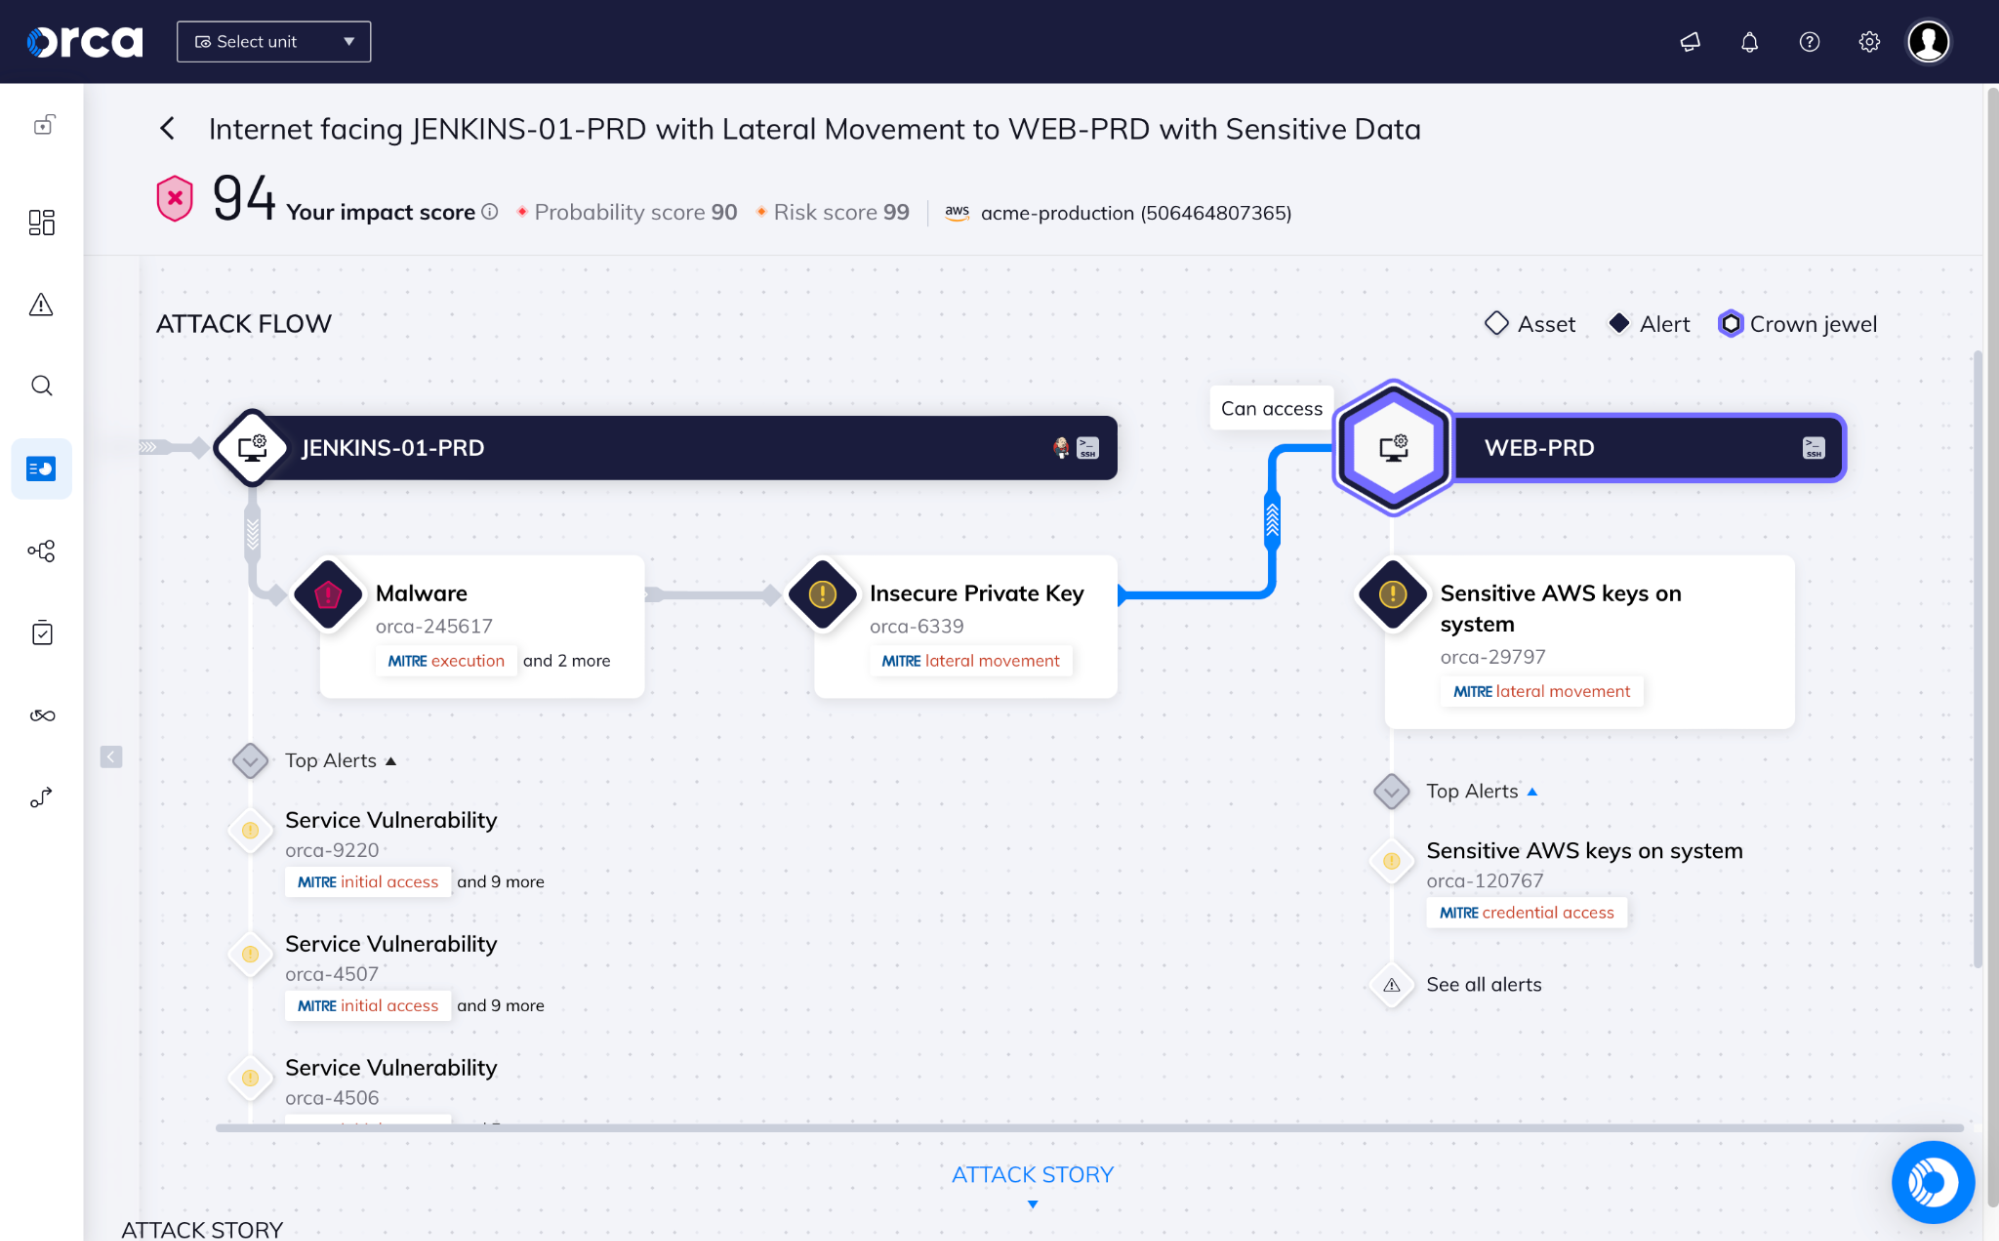Go back using the back arrow
Viewport: 1999px width, 1241px height.
(x=167, y=129)
